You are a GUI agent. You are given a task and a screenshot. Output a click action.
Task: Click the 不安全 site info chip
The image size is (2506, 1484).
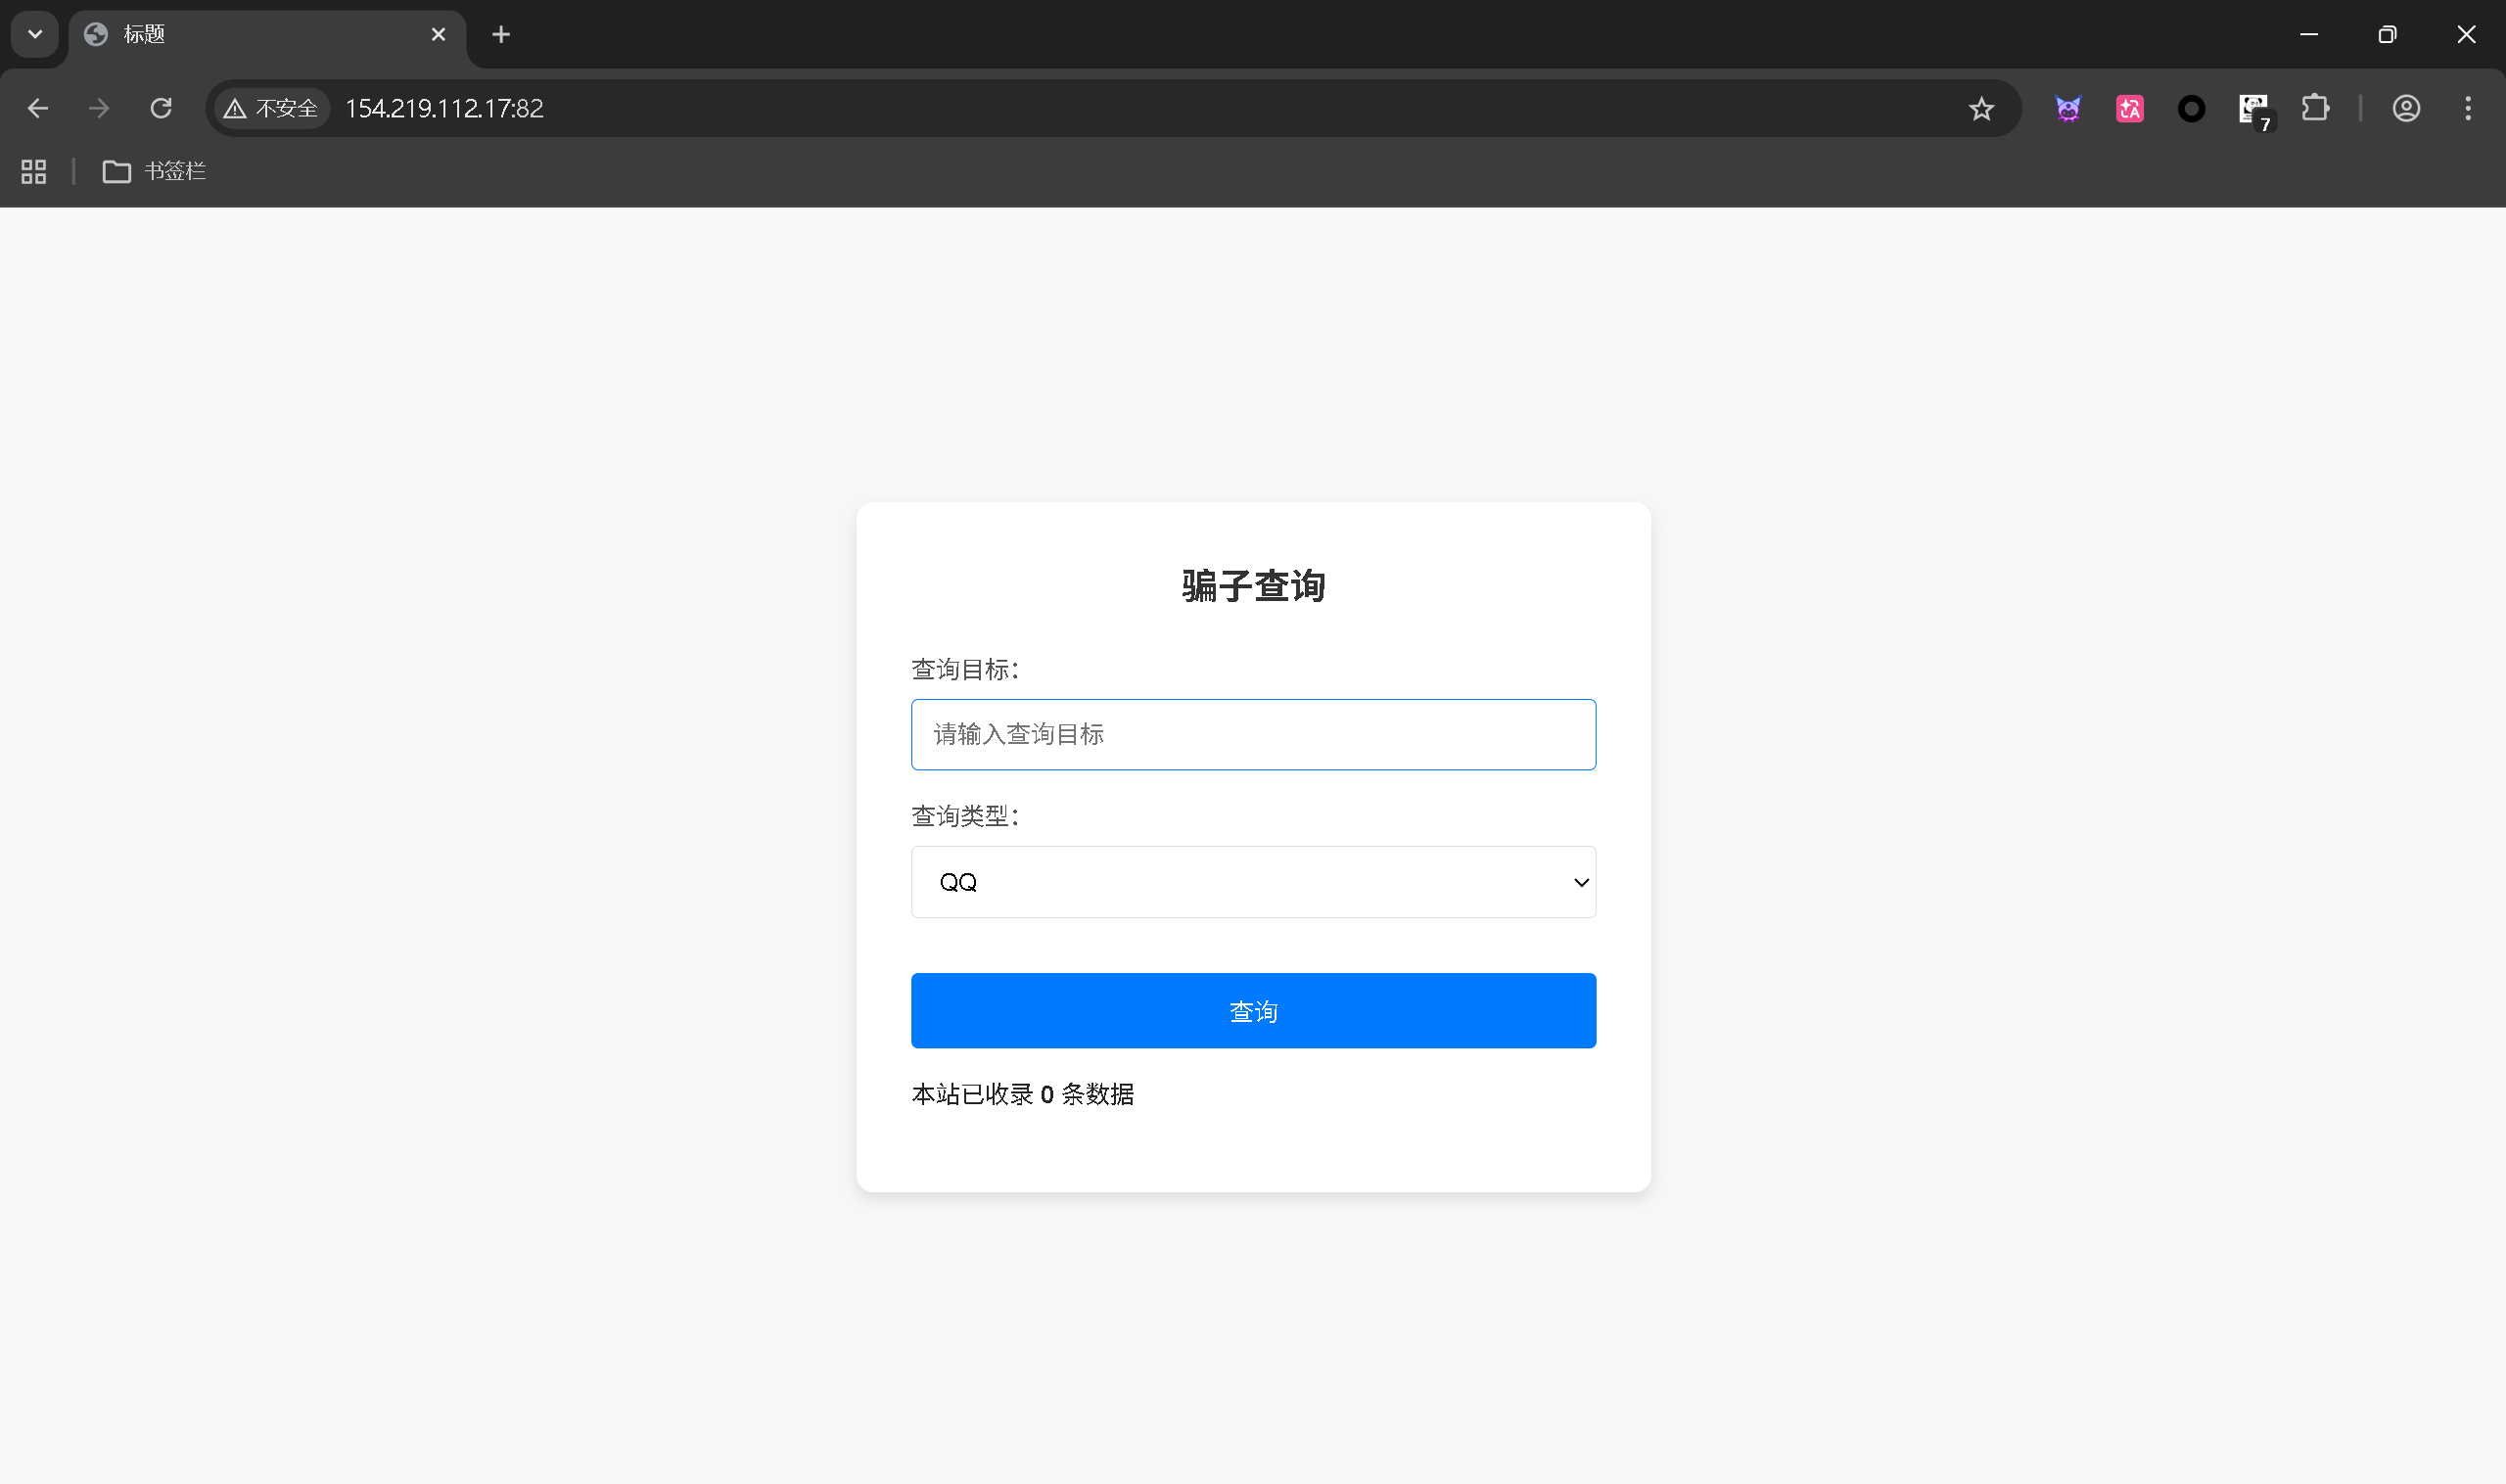point(272,108)
